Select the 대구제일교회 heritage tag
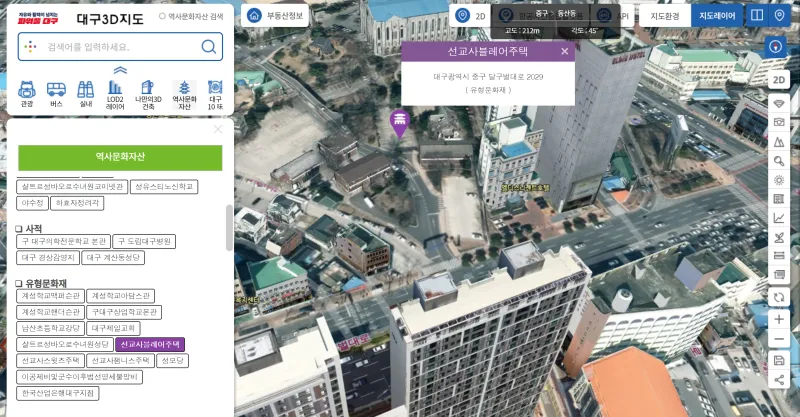 (x=111, y=328)
